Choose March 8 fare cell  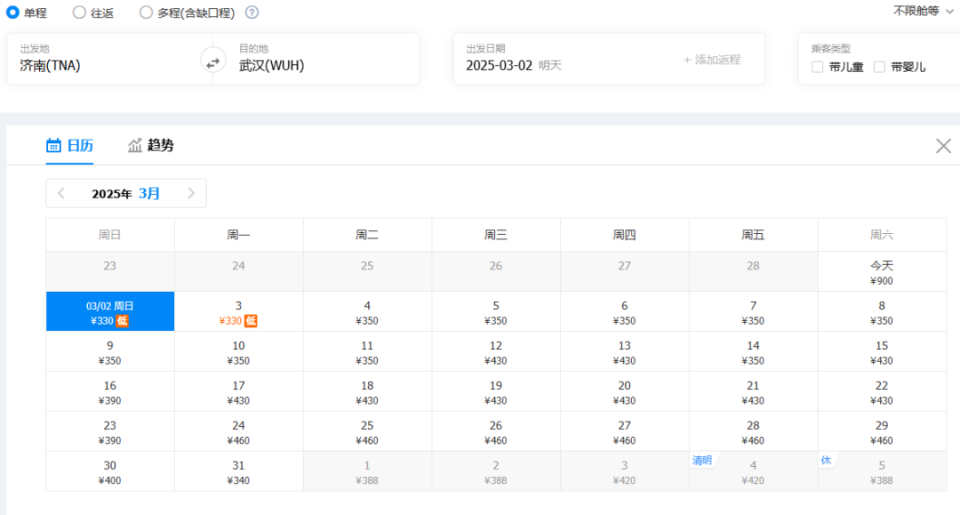tap(882, 312)
